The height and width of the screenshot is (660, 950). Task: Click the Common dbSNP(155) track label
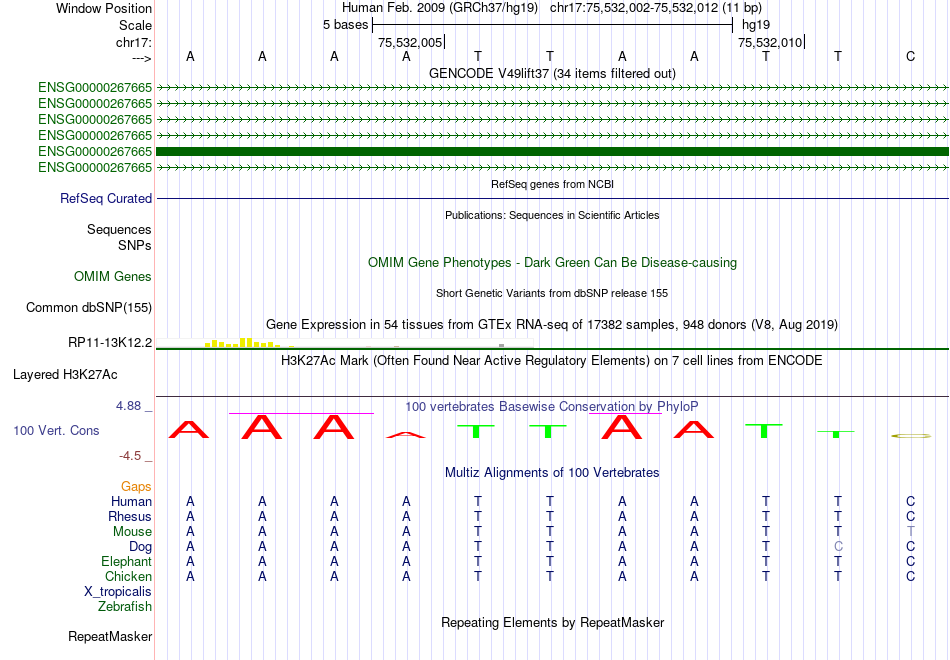[x=89, y=308]
